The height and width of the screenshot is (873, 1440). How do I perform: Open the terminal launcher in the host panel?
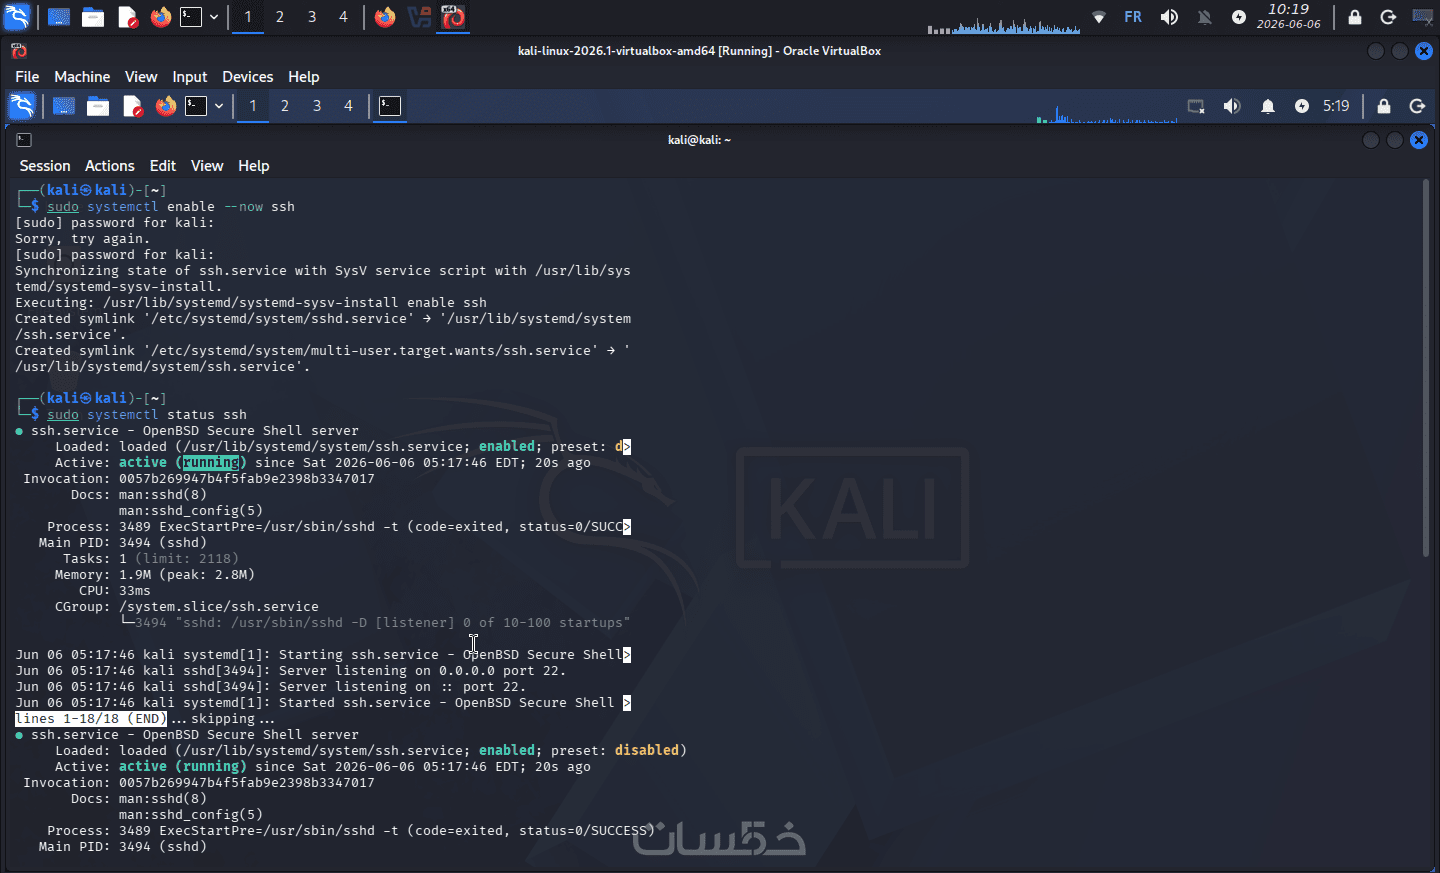click(x=191, y=17)
